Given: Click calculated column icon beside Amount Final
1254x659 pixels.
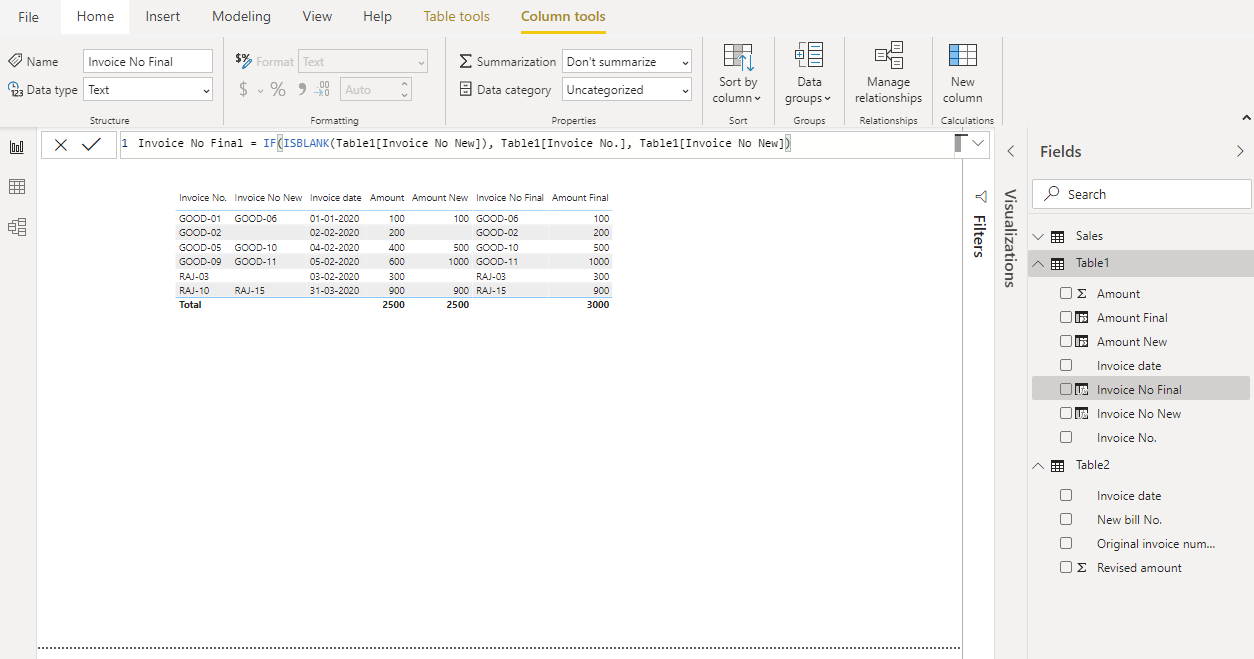Looking at the screenshot, I should [1081, 318].
